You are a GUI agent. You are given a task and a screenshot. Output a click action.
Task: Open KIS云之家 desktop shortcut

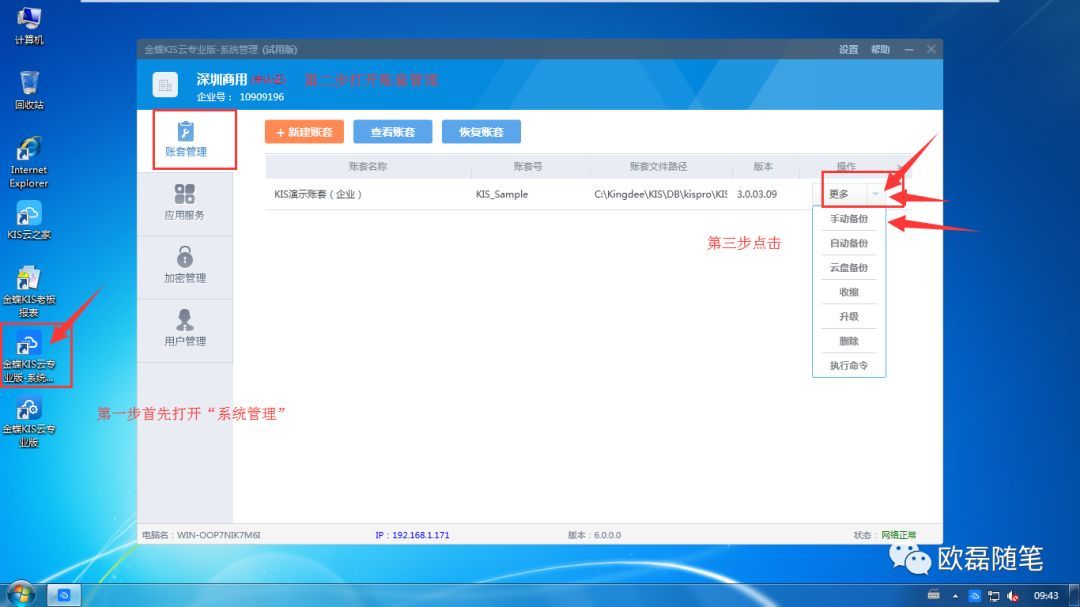coord(29,220)
